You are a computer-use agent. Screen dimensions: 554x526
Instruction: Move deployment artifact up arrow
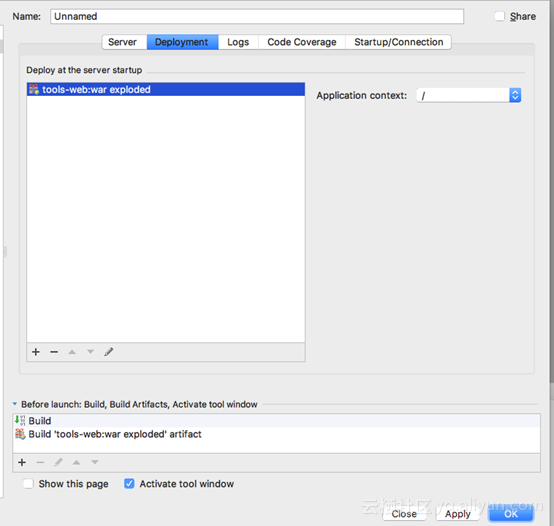(72, 352)
